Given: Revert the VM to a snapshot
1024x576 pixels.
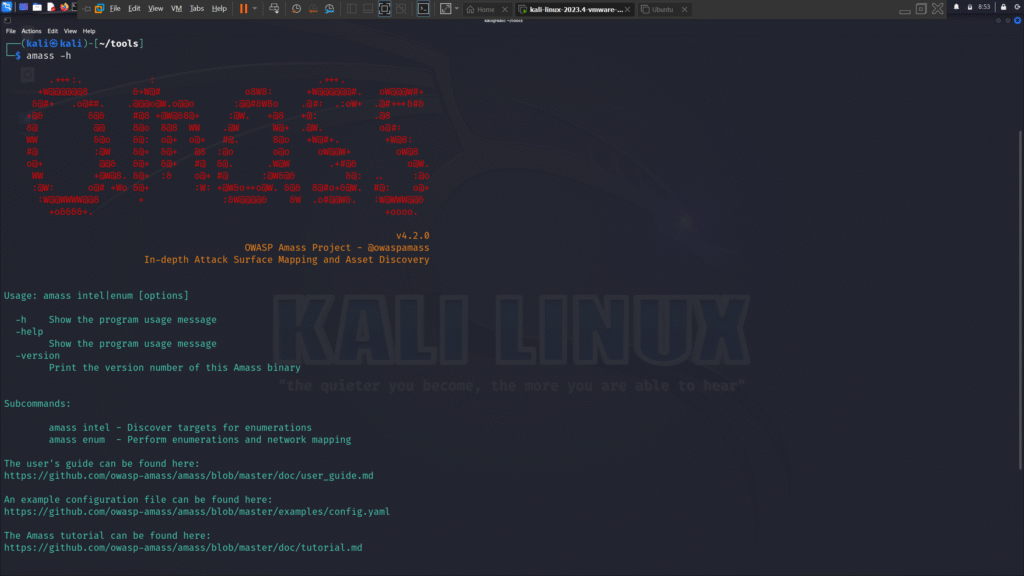Looking at the screenshot, I should pos(313,8).
